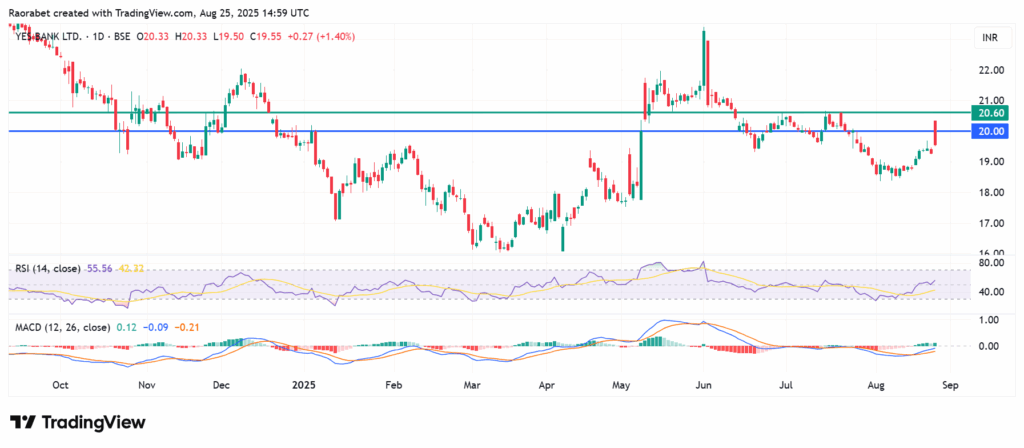Click the 19.00 price axis label
The width and height of the screenshot is (1024, 448).
(x=991, y=161)
